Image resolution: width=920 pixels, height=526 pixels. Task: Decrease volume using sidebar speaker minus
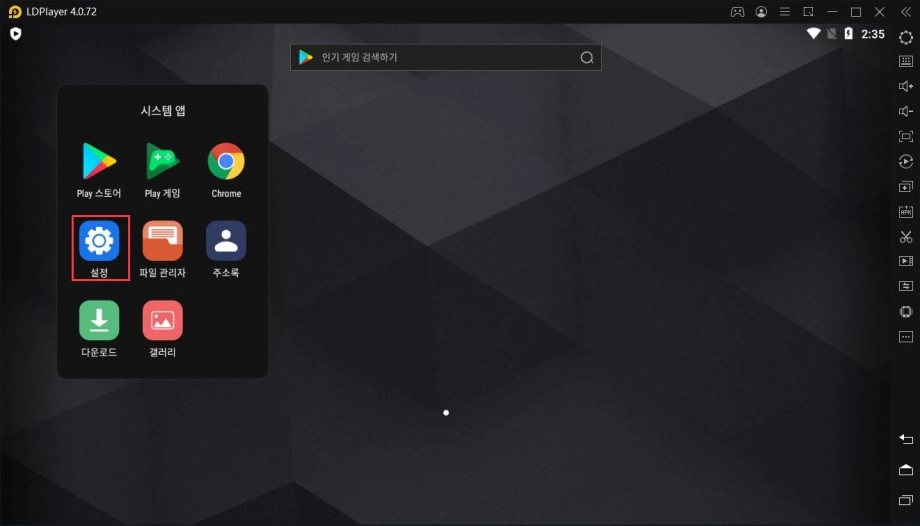pyautogui.click(x=906, y=111)
